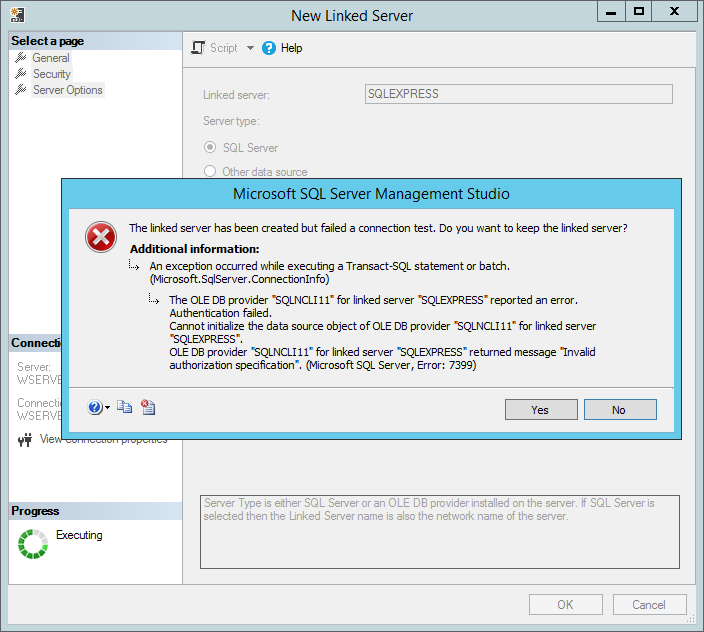Minimize the New Linked Server window
Viewport: 704px width, 632px height.
pyautogui.click(x=611, y=12)
